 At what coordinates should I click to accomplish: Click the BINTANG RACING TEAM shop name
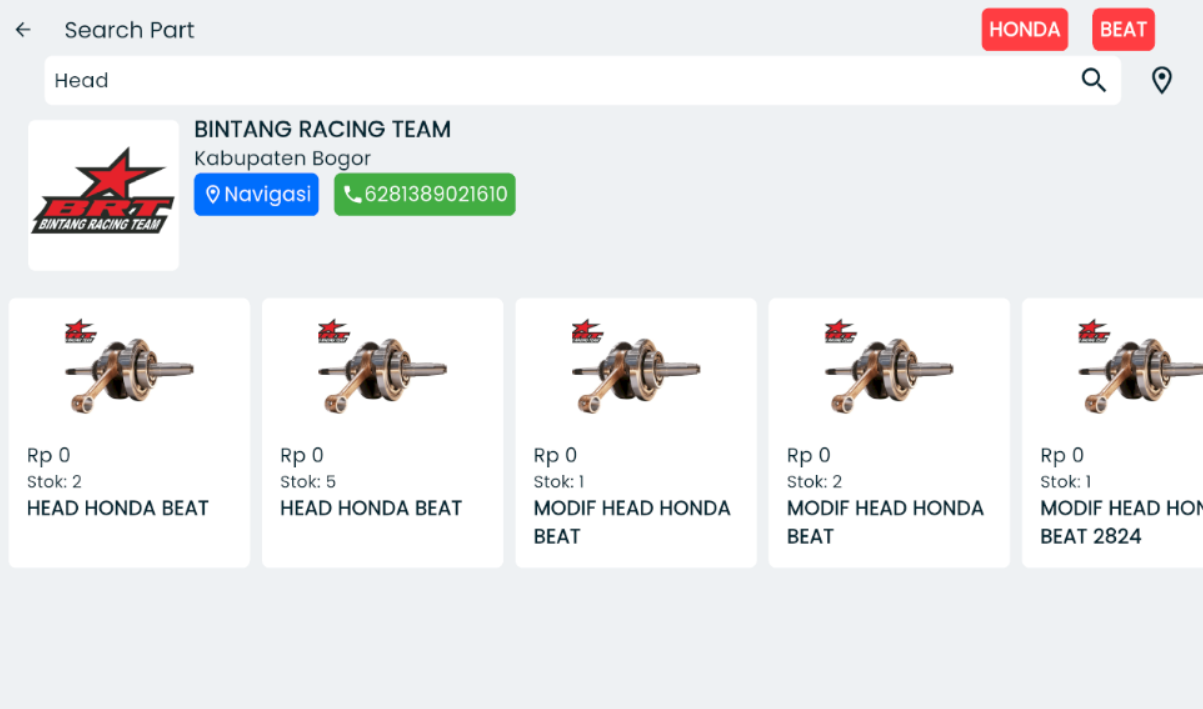click(322, 129)
